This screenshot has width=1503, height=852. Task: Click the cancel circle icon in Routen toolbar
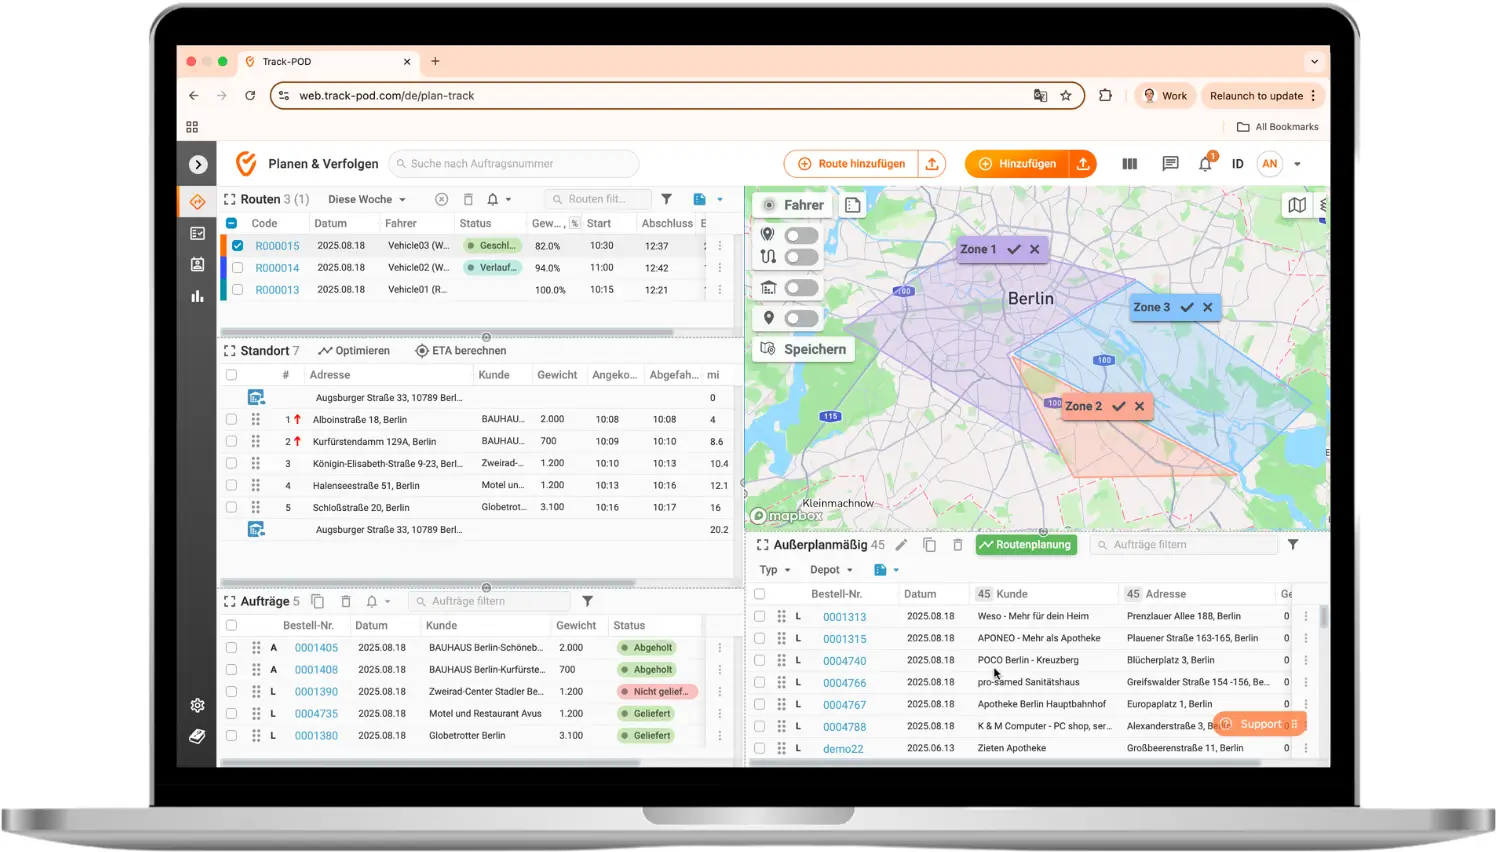click(441, 199)
